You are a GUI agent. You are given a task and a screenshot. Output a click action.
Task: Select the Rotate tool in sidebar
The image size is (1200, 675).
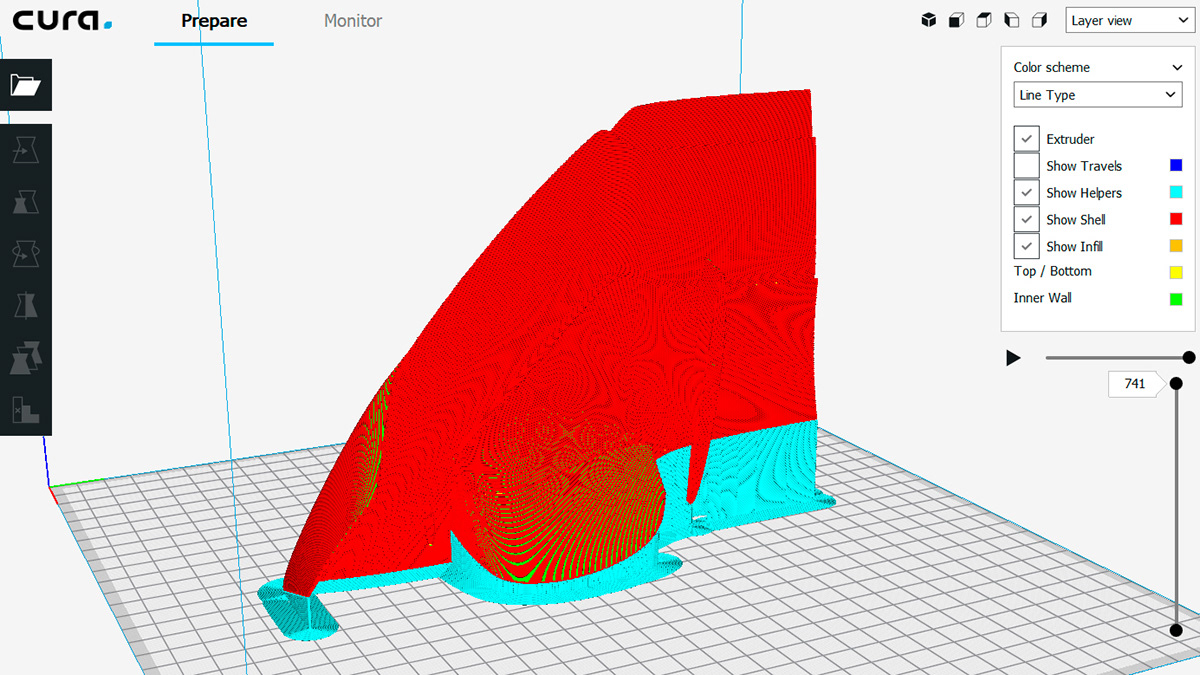click(x=25, y=254)
